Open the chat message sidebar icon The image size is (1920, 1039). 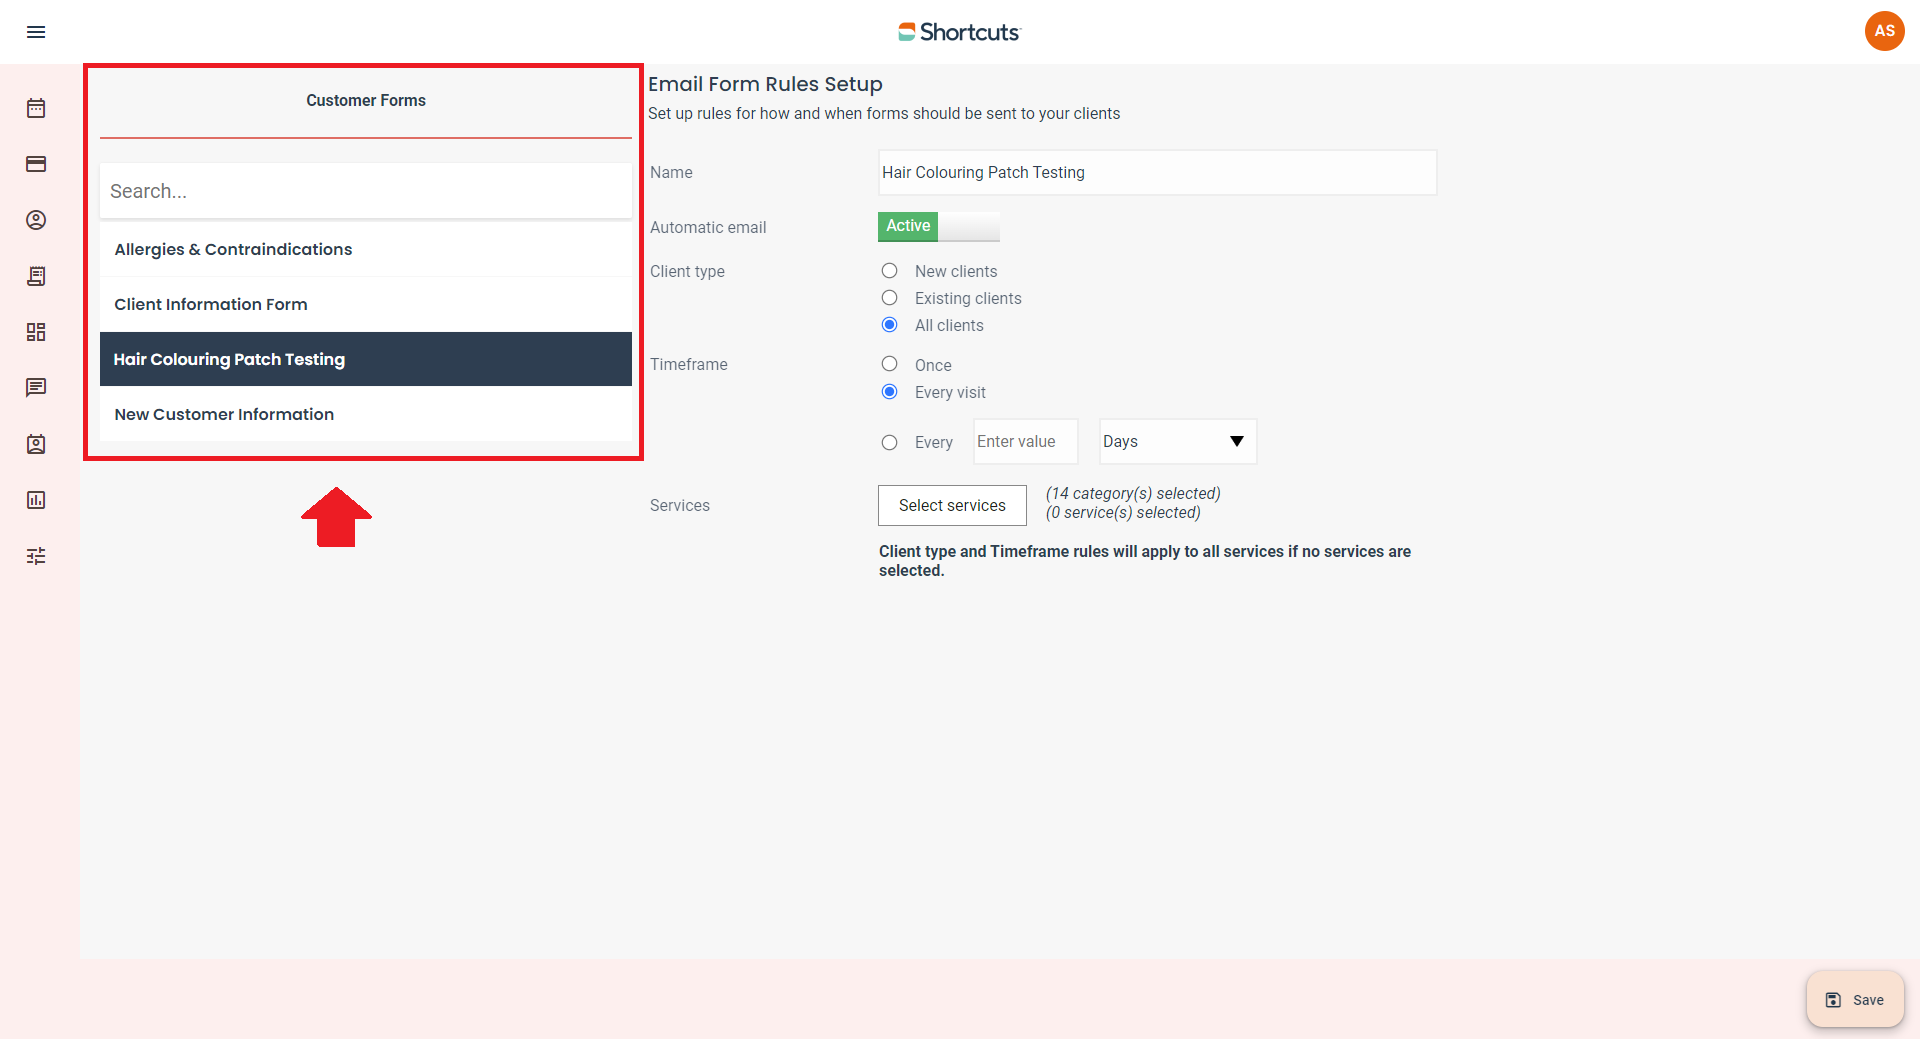(x=36, y=388)
